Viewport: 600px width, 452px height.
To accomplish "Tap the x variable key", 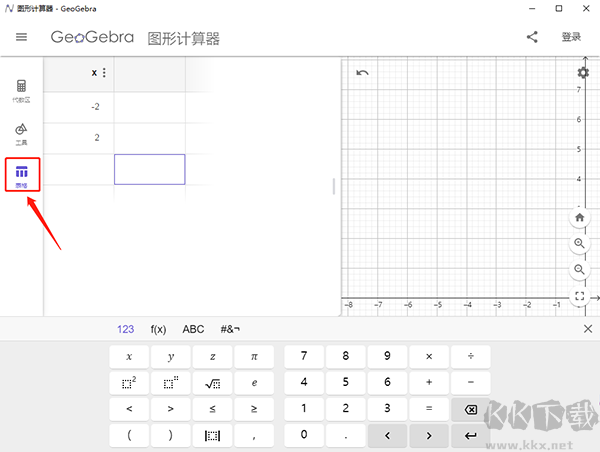I will (129, 356).
